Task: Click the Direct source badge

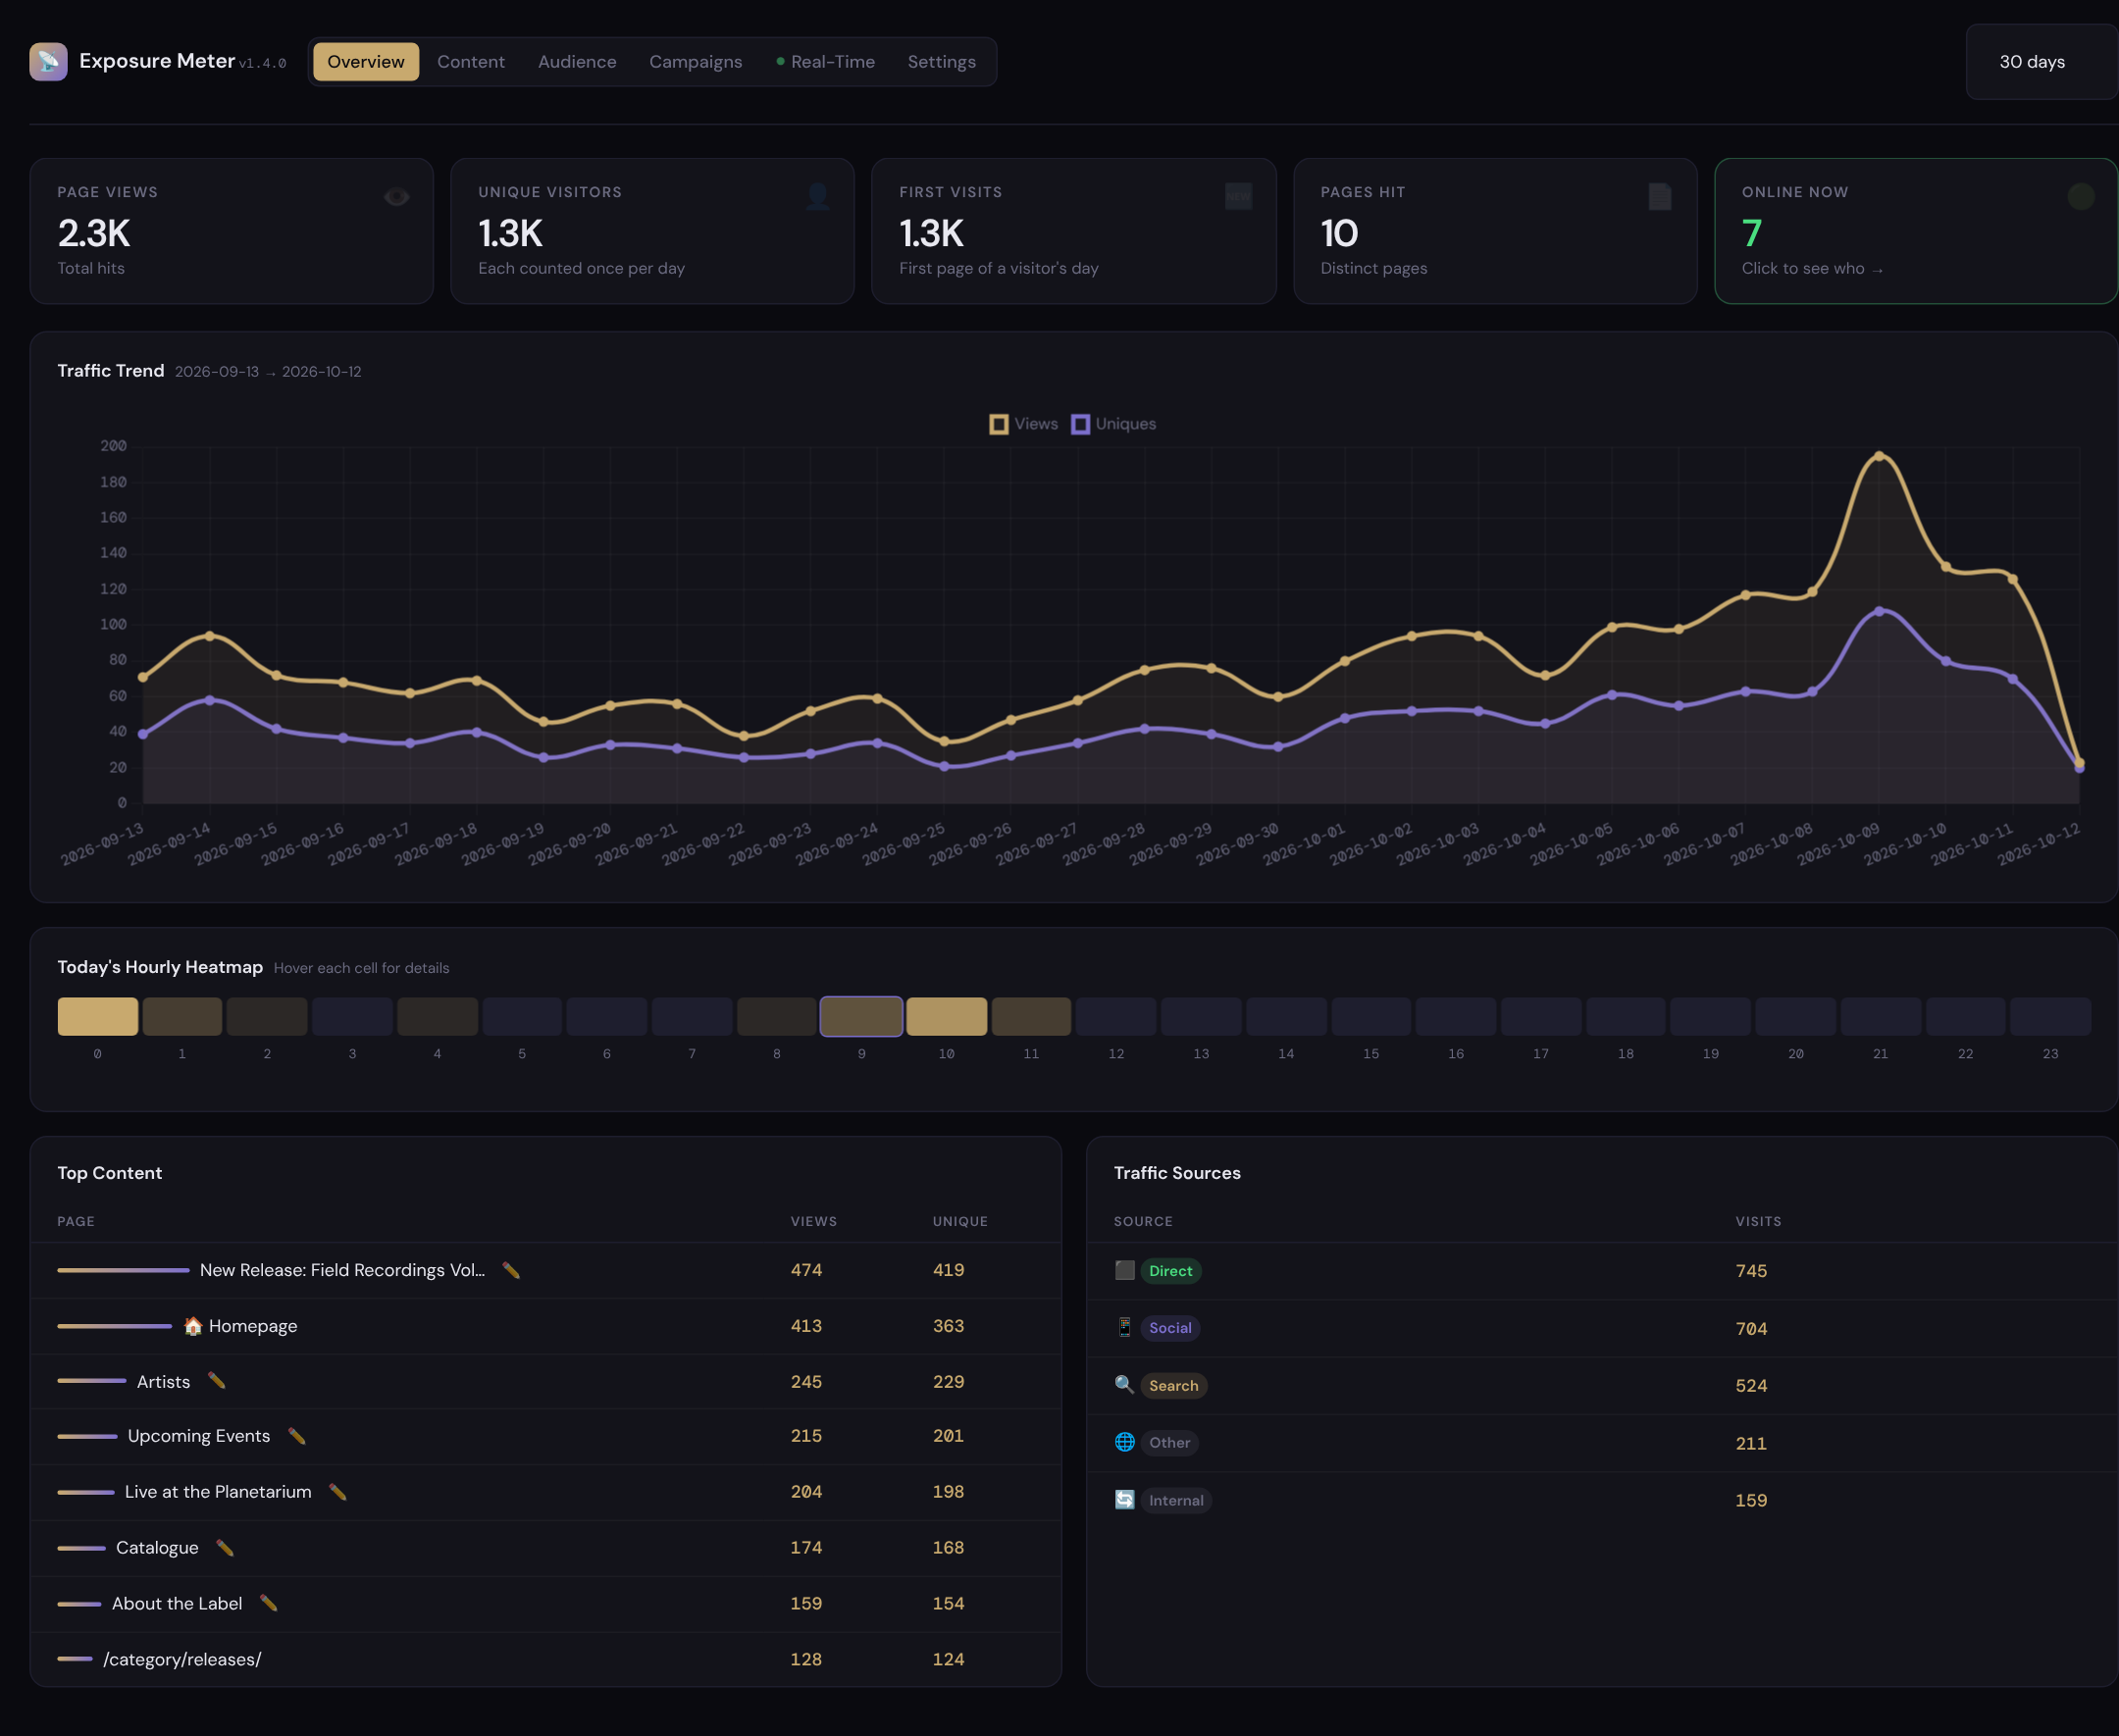Action: (x=1171, y=1271)
